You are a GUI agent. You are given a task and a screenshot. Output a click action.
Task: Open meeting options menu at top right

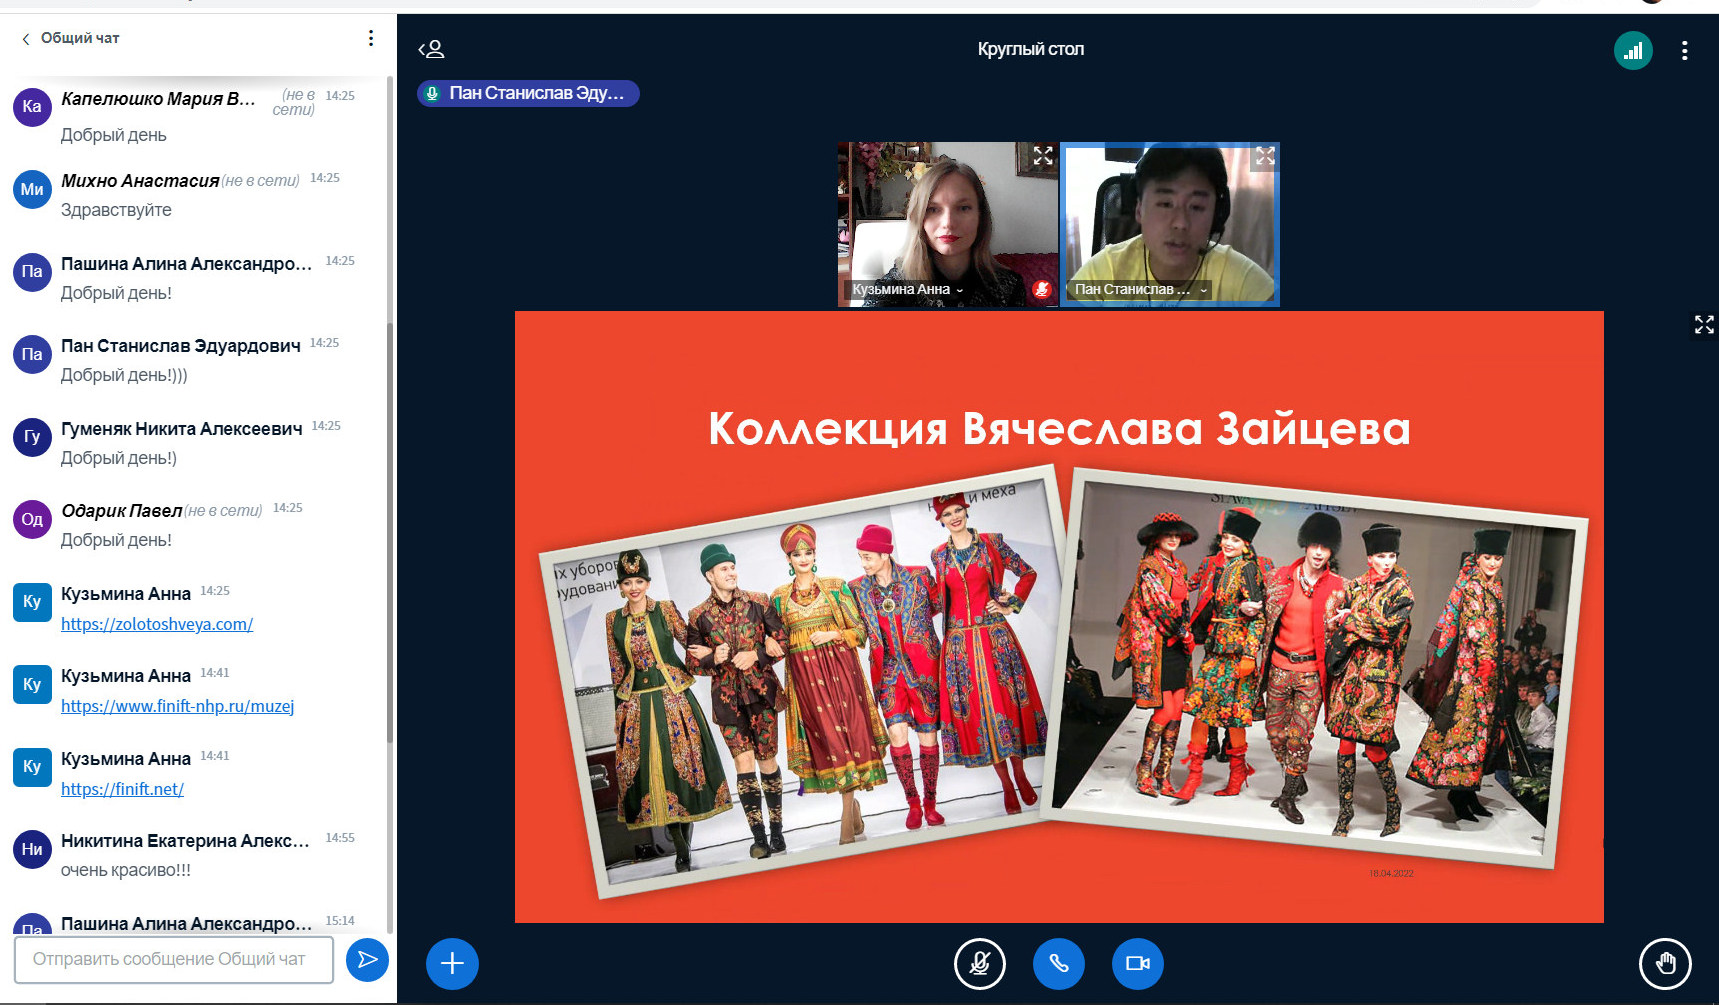pyautogui.click(x=1685, y=51)
